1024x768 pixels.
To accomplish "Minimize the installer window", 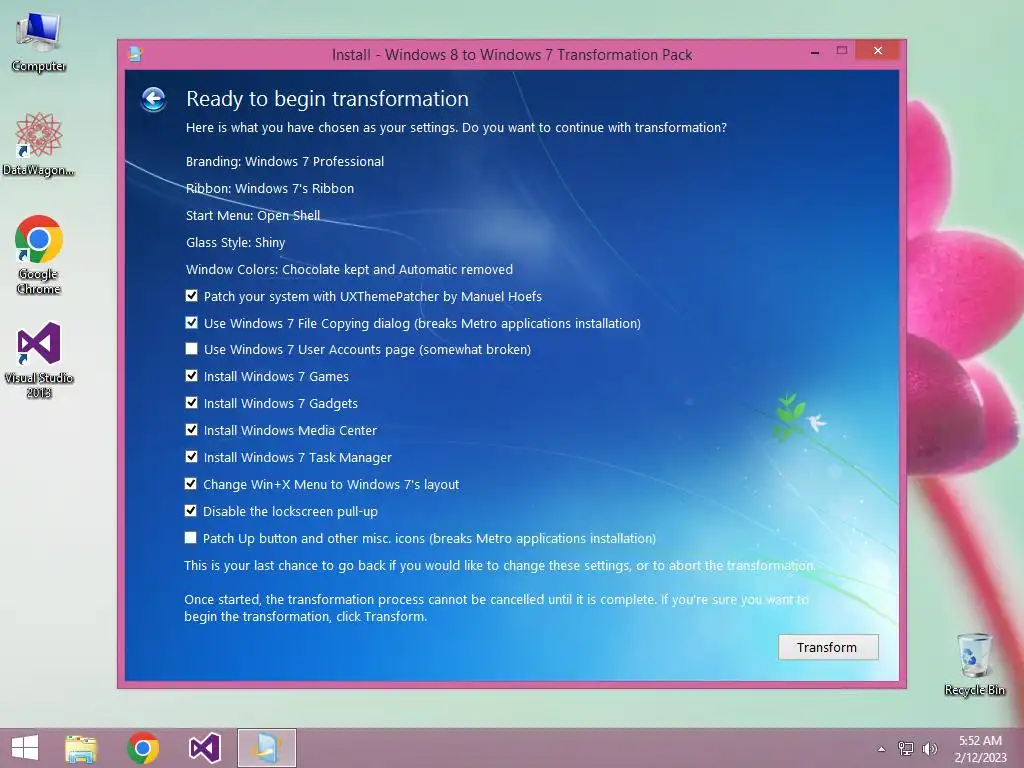I will tap(814, 52).
